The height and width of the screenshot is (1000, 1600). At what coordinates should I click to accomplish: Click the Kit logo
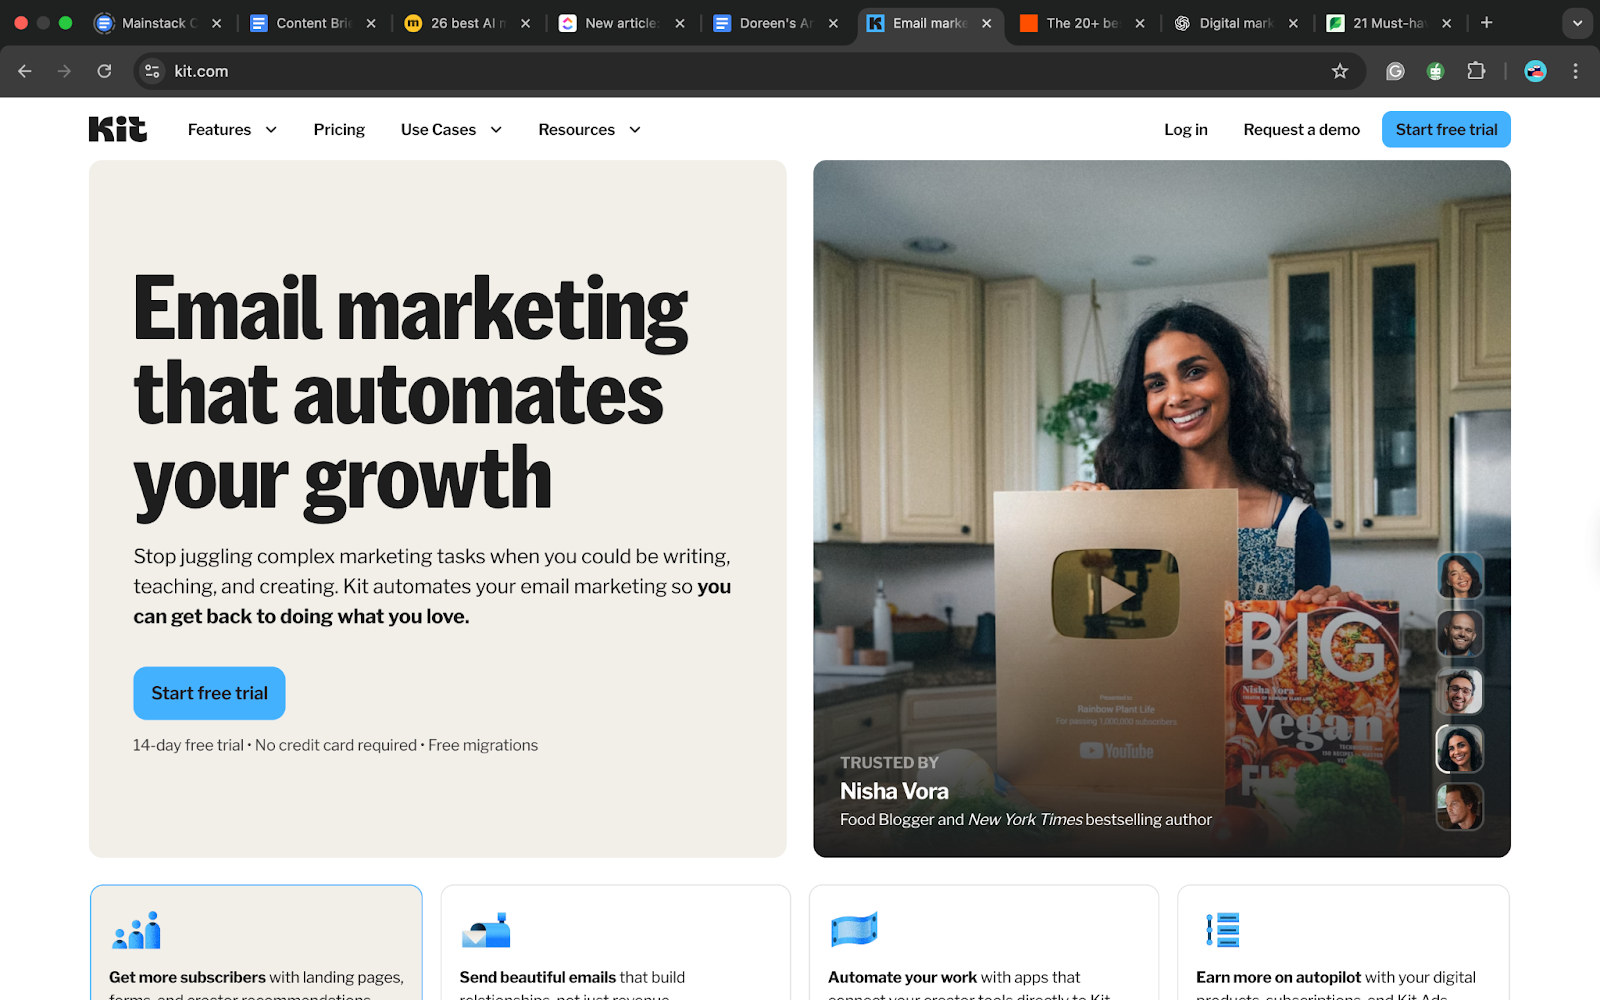(x=118, y=129)
